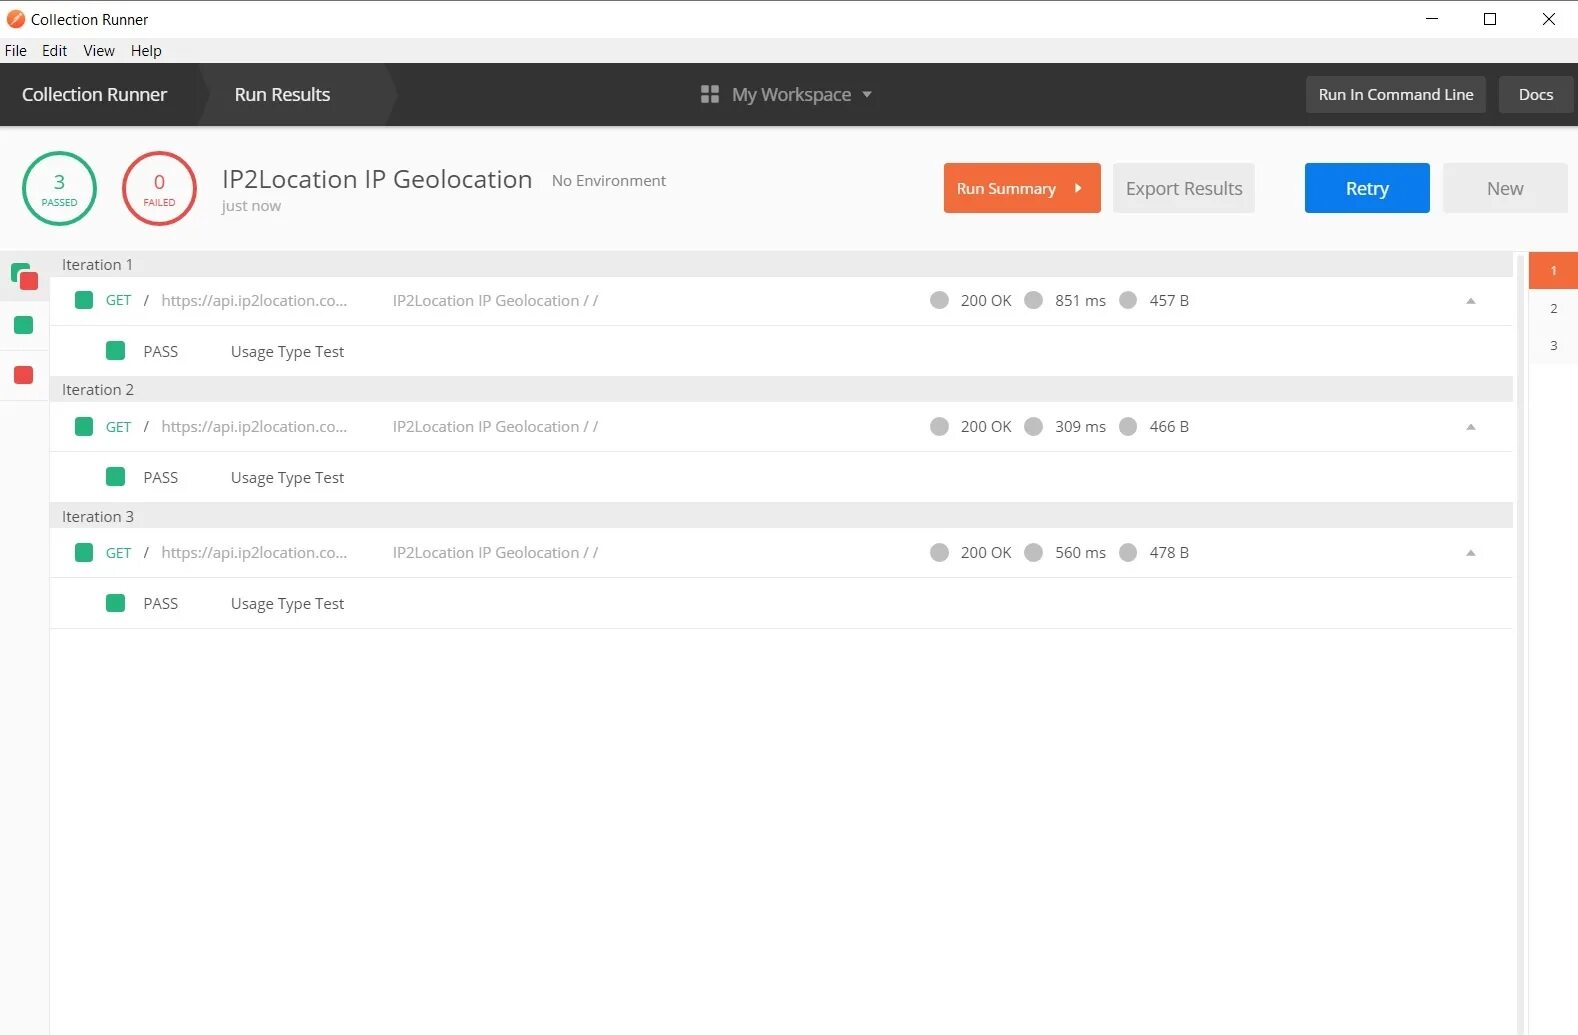Click the My Workspace grid icon

pos(710,94)
